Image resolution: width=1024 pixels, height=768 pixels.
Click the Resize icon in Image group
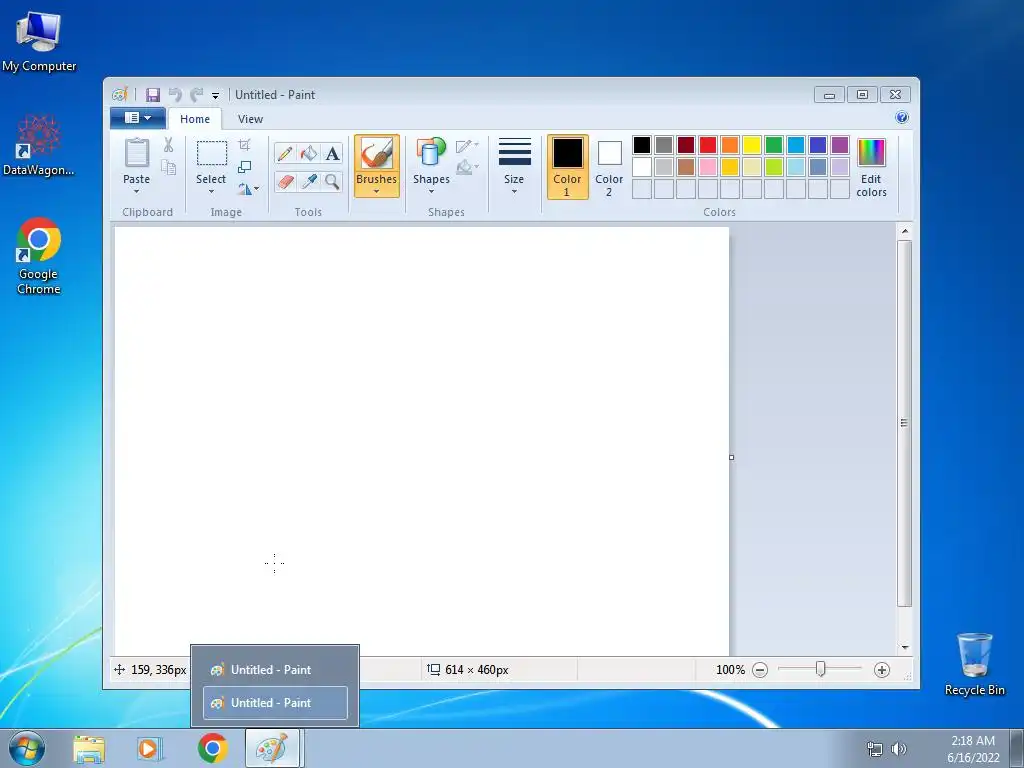point(244,167)
